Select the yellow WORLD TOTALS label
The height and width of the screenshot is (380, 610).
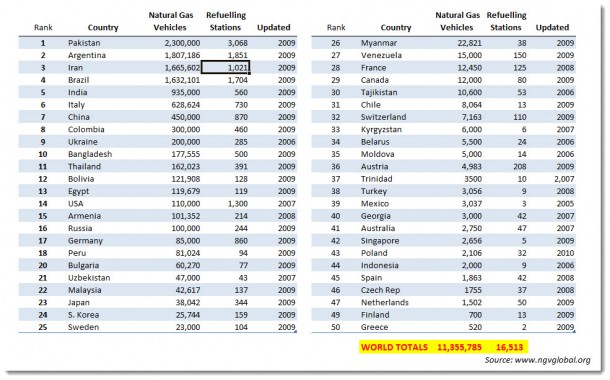pyautogui.click(x=394, y=347)
